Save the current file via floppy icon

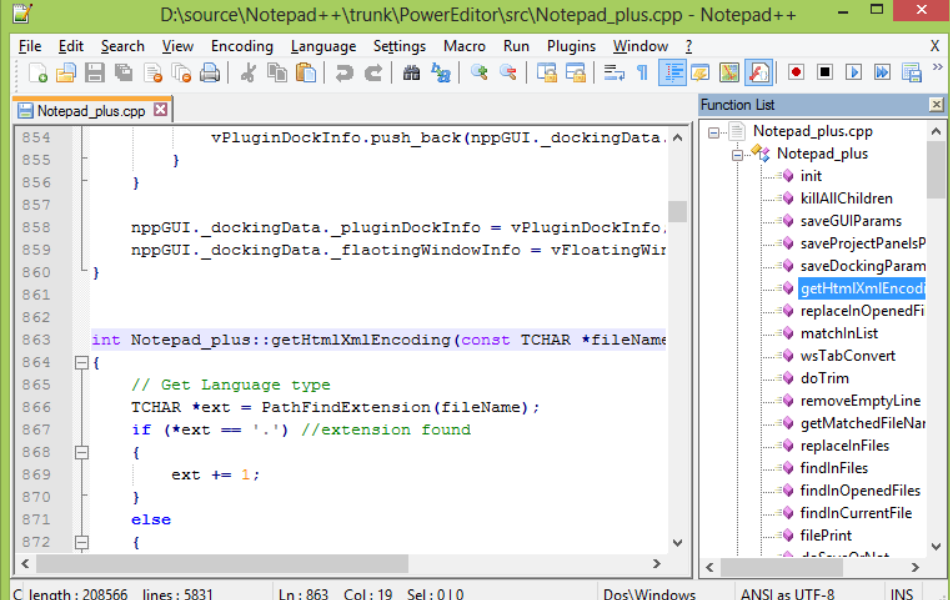[95, 73]
